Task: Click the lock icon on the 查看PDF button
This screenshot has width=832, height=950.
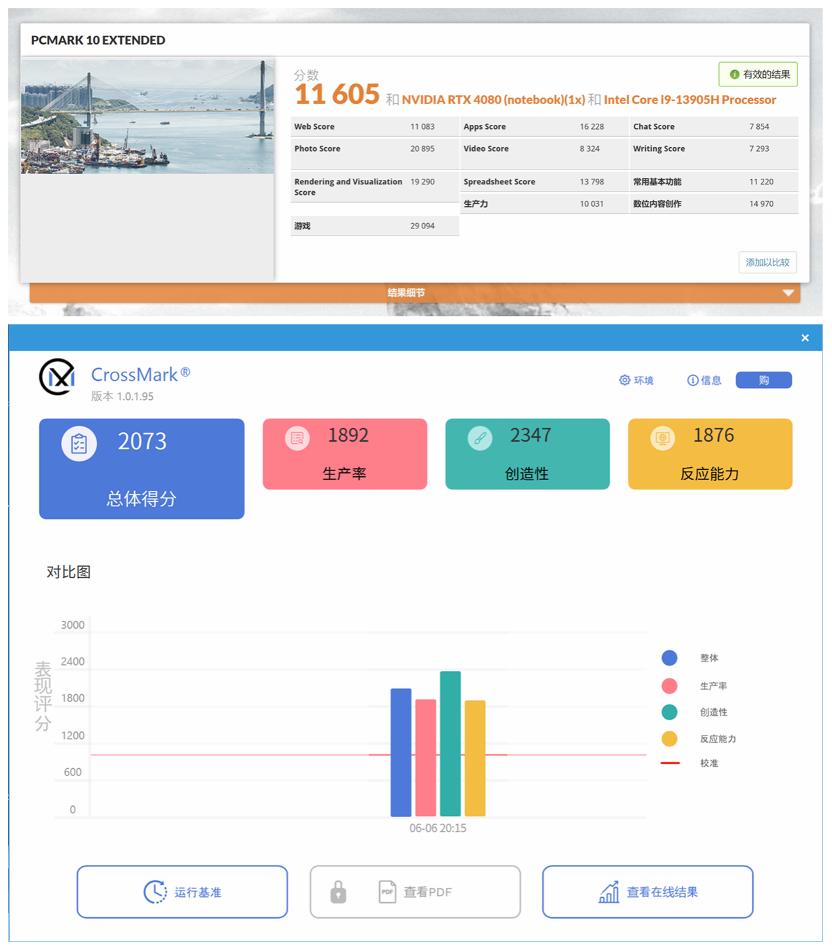Action: (336, 891)
